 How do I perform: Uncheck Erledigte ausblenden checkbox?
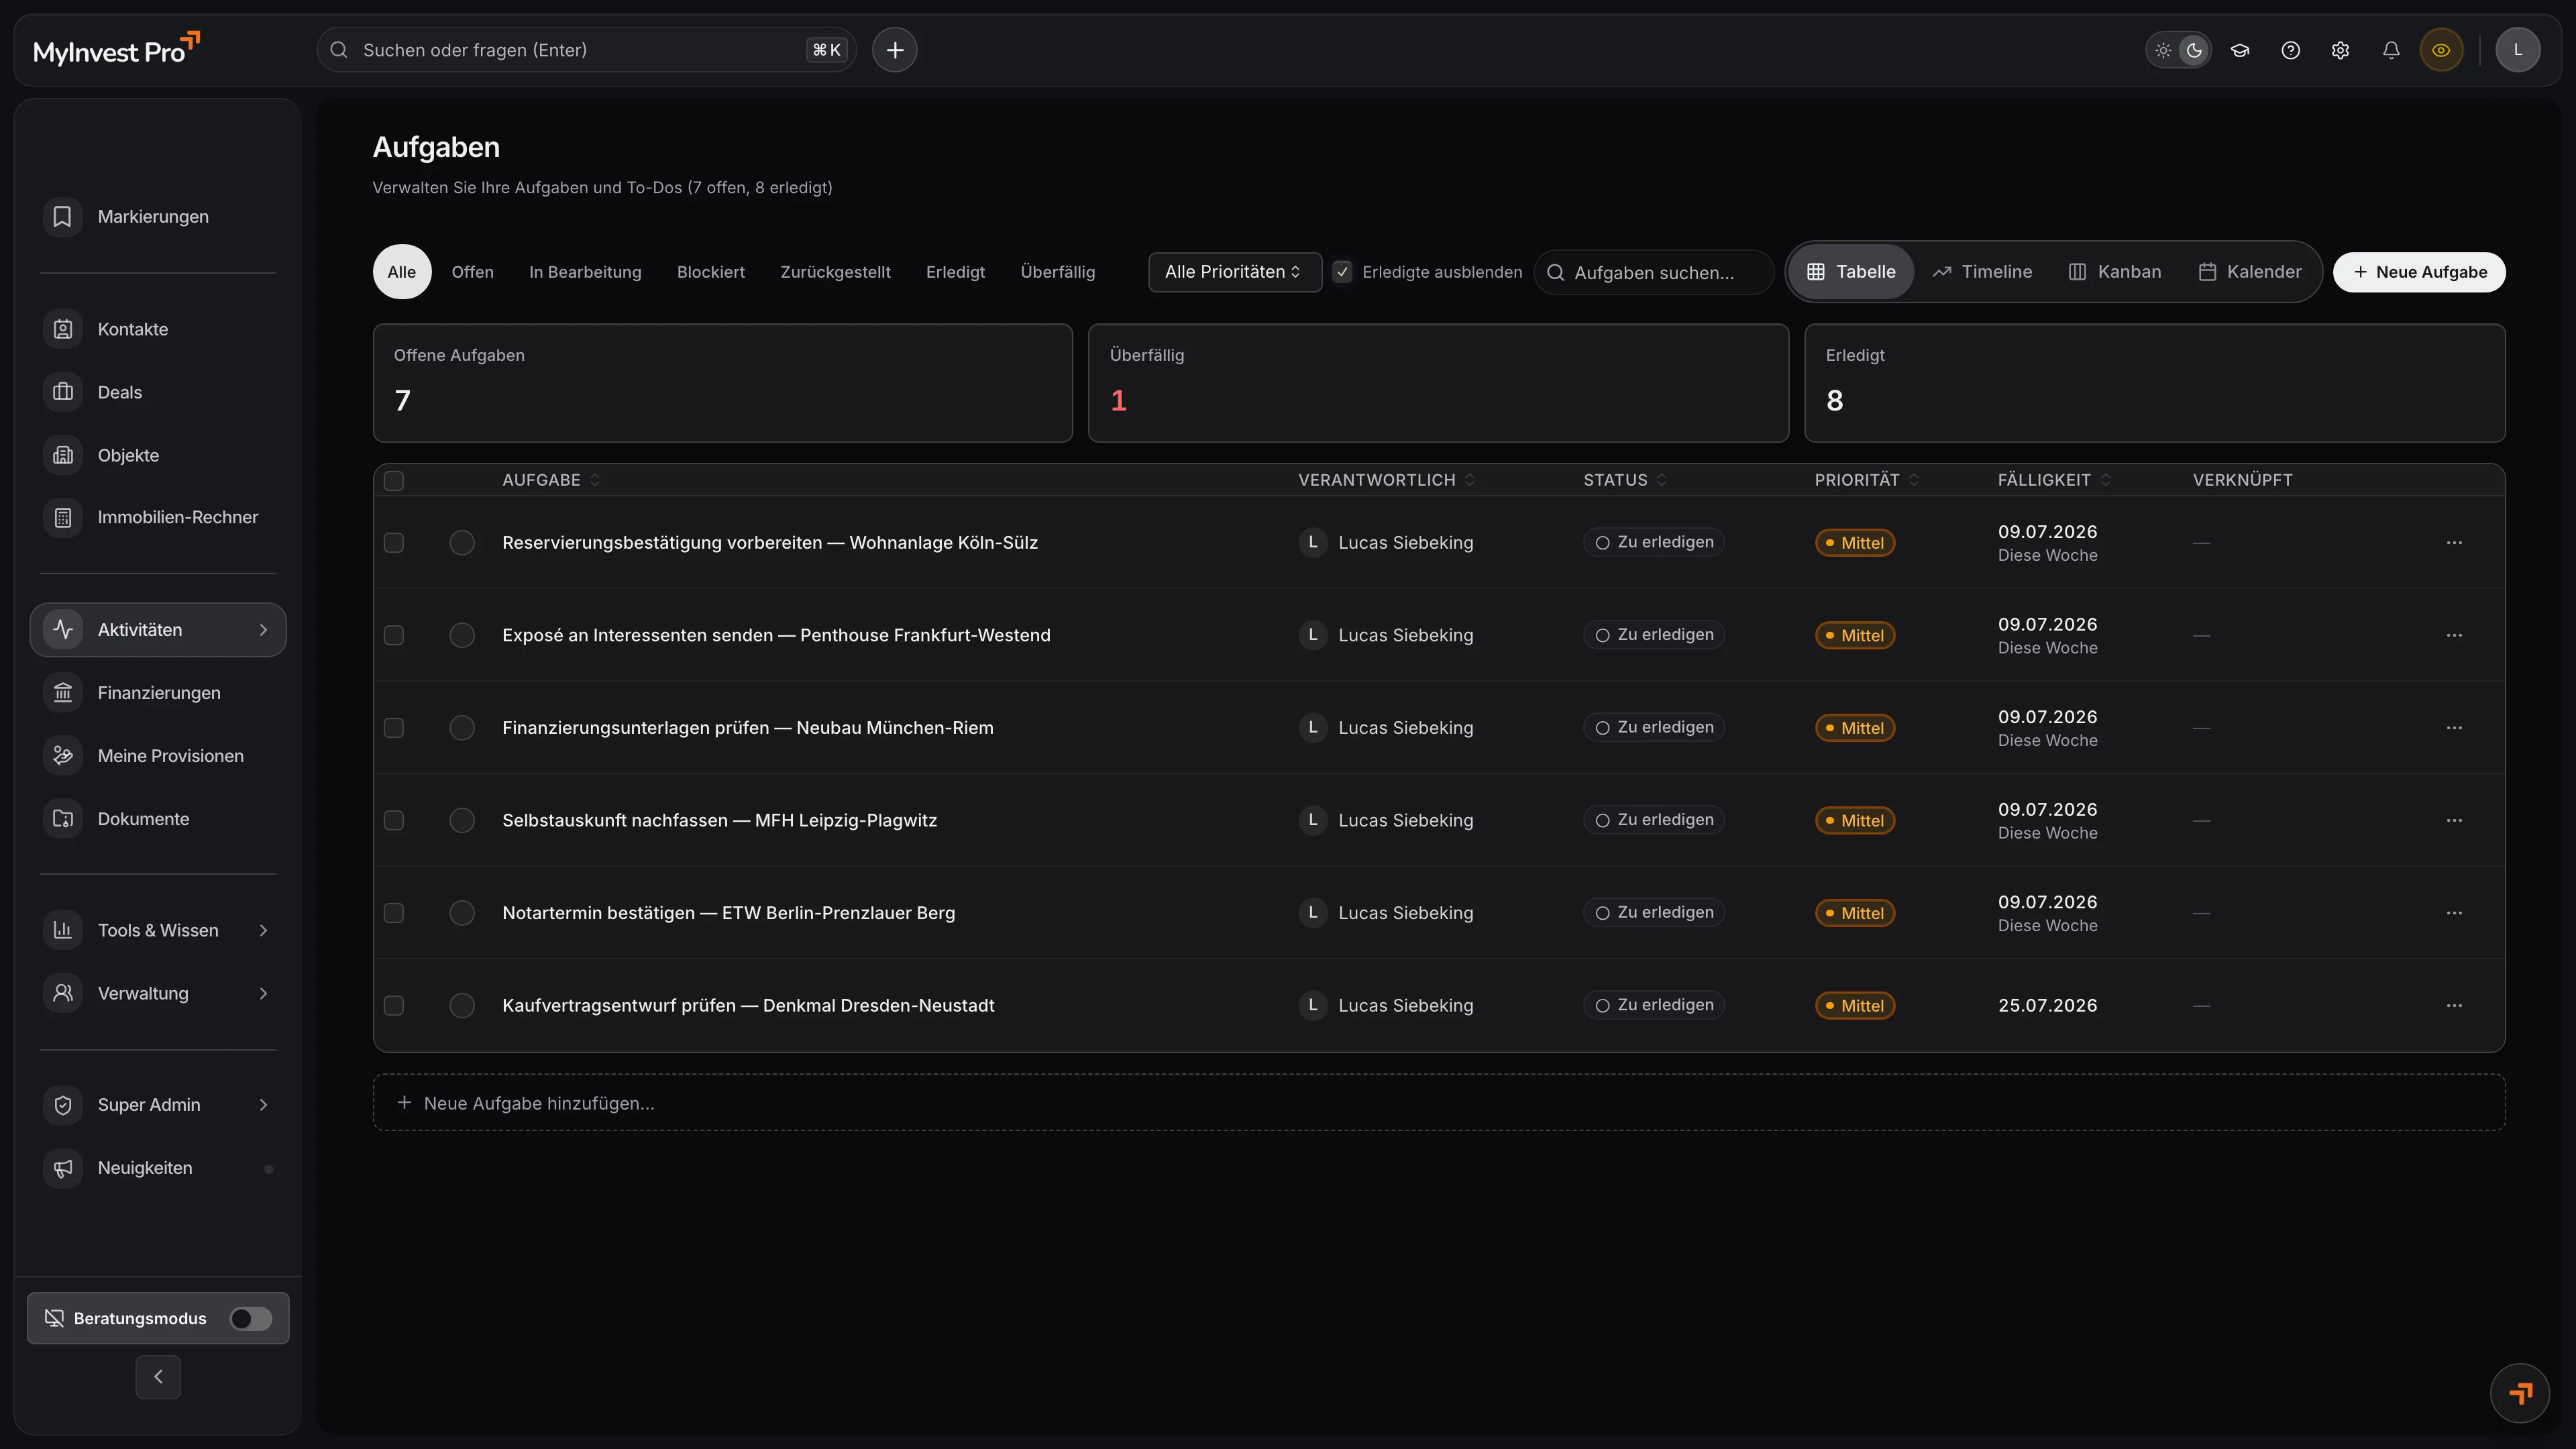coord(1342,272)
